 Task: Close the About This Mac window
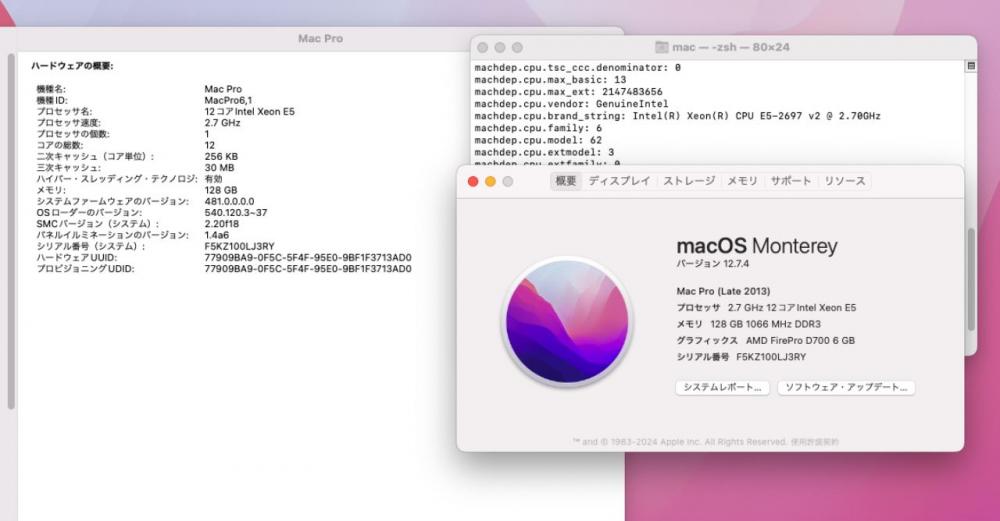pyautogui.click(x=473, y=182)
